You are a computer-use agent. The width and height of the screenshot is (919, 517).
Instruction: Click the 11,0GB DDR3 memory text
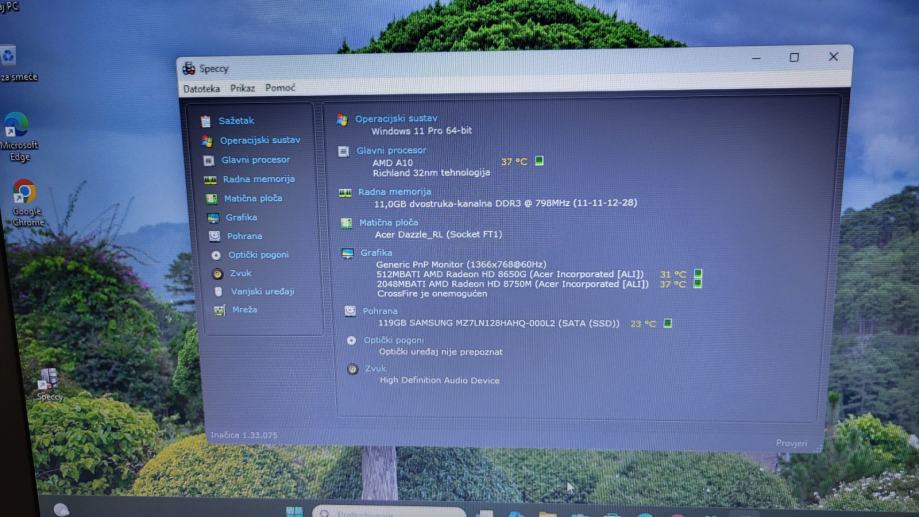coord(505,203)
